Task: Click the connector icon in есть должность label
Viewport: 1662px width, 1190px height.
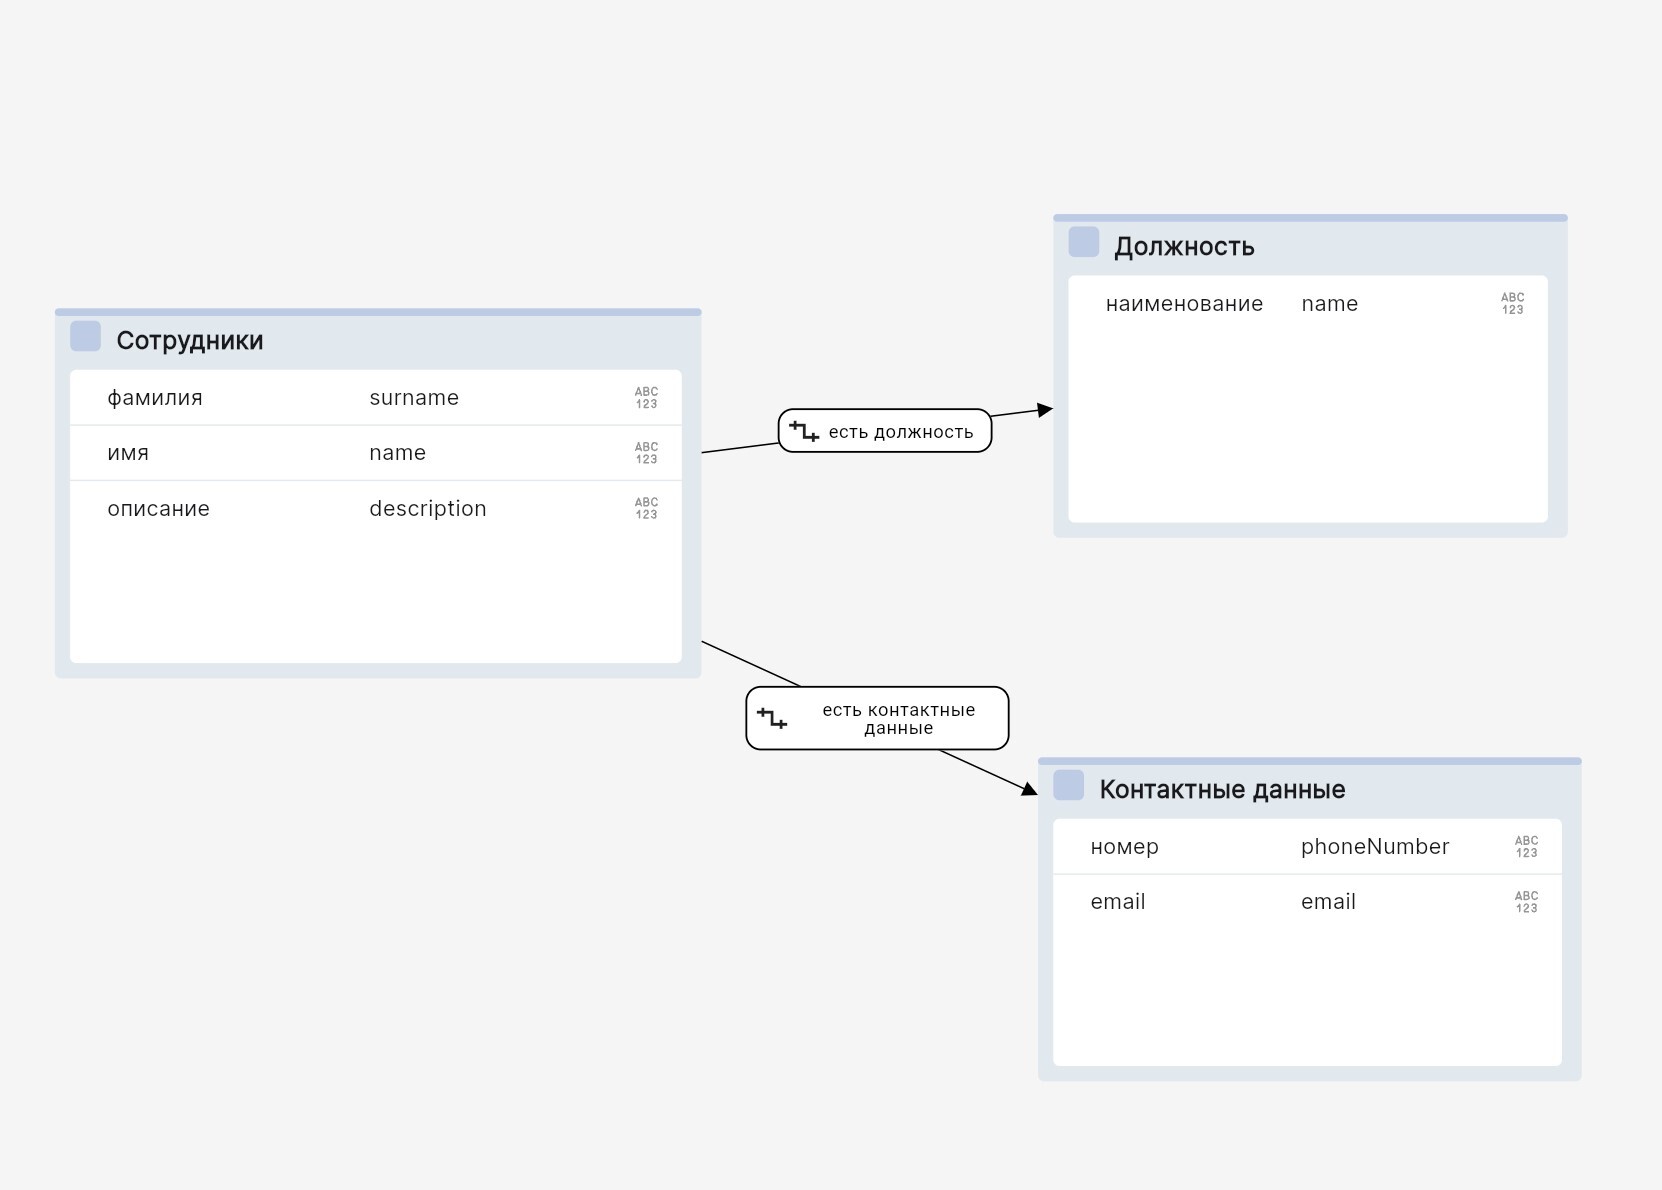Action: click(804, 431)
